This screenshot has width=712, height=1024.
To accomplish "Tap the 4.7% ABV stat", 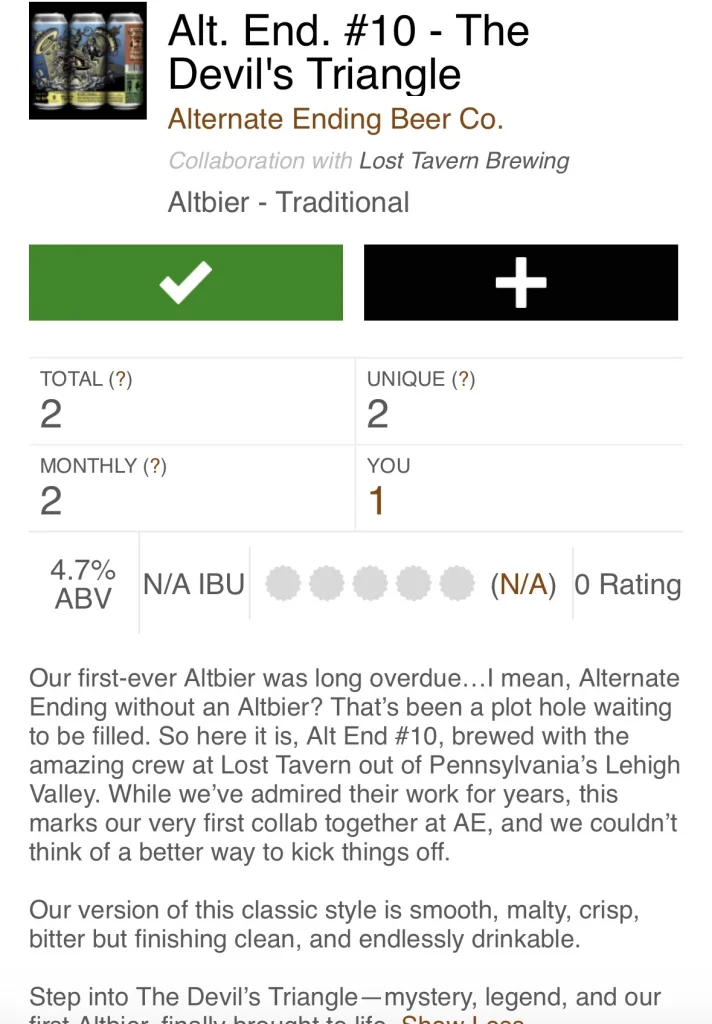I will [83, 584].
